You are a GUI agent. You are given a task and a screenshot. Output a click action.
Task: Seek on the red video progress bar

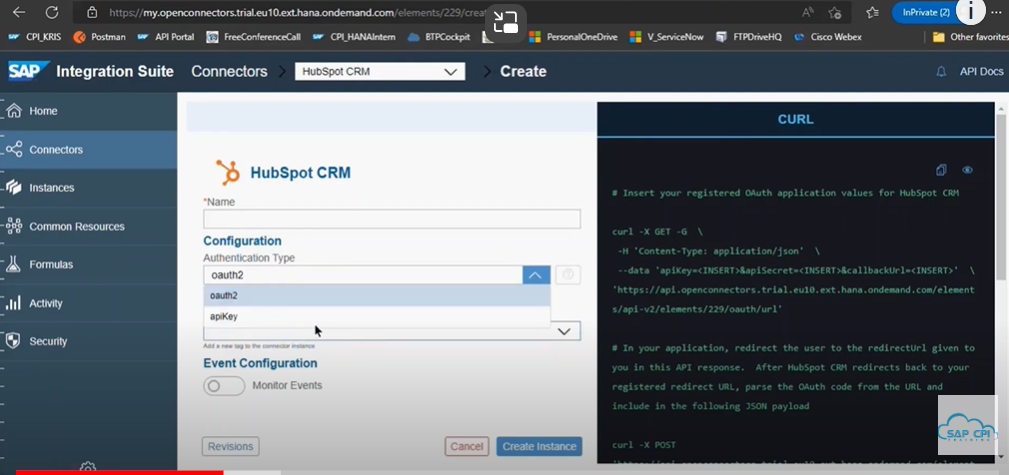[119, 472]
